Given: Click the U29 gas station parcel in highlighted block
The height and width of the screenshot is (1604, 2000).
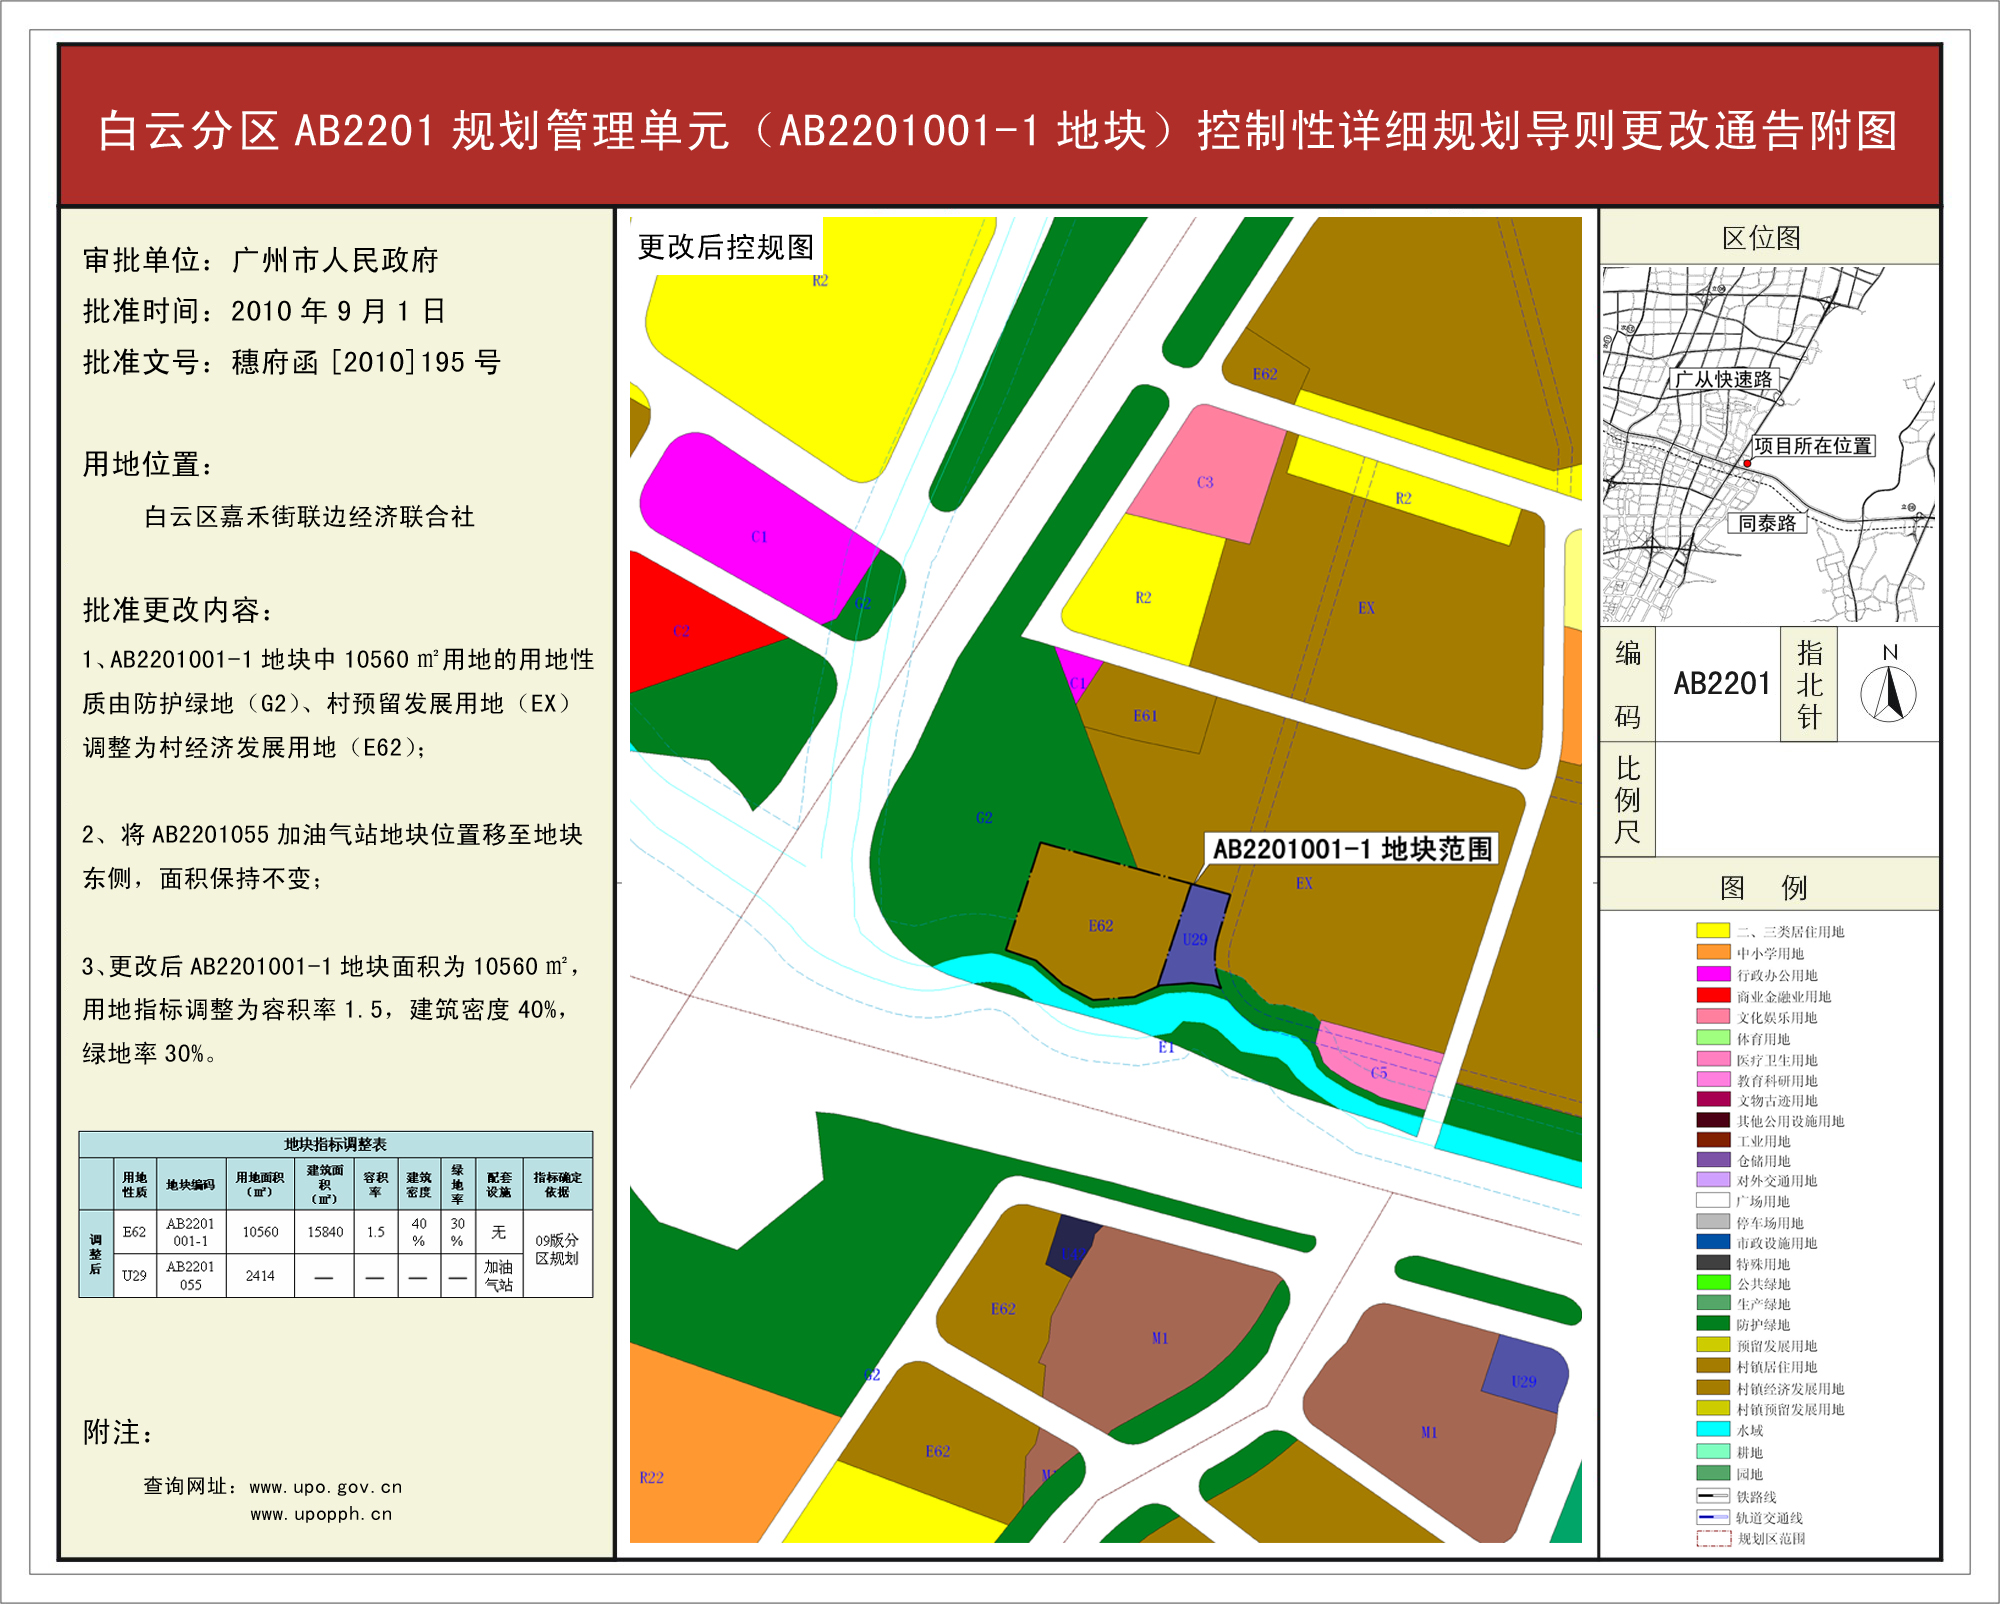Looking at the screenshot, I should 1195,939.
